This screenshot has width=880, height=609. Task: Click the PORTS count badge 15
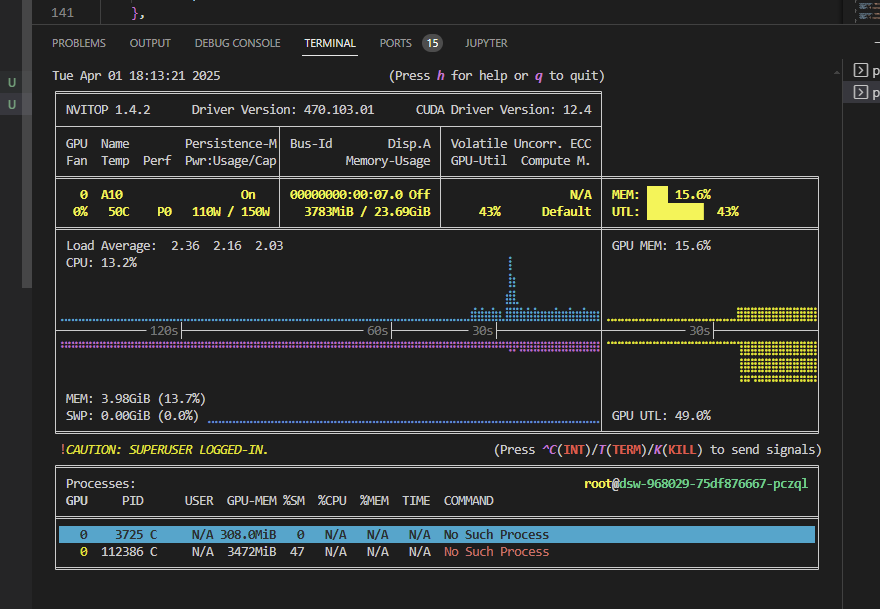(432, 43)
